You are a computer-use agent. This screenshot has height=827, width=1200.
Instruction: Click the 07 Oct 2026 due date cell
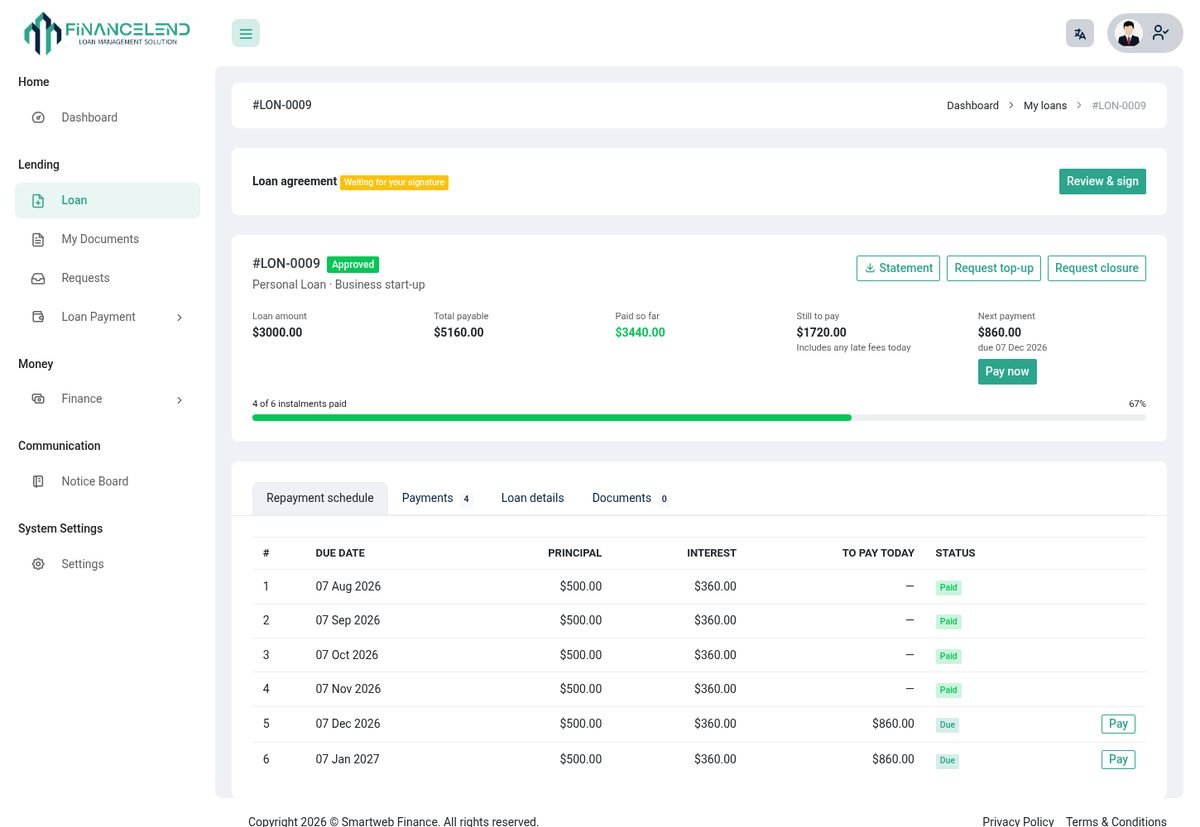pyautogui.click(x=347, y=655)
